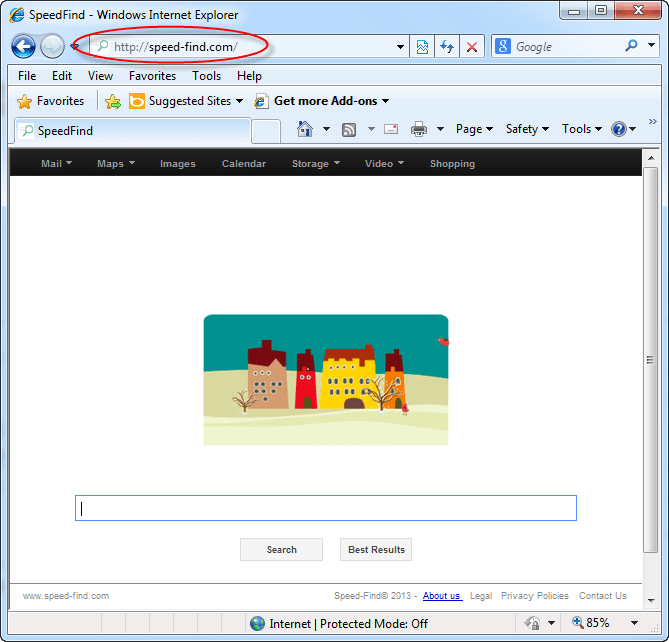Viewport: 669px width, 642px height.
Task: Click the scrollbar up arrow
Action: tap(651, 158)
